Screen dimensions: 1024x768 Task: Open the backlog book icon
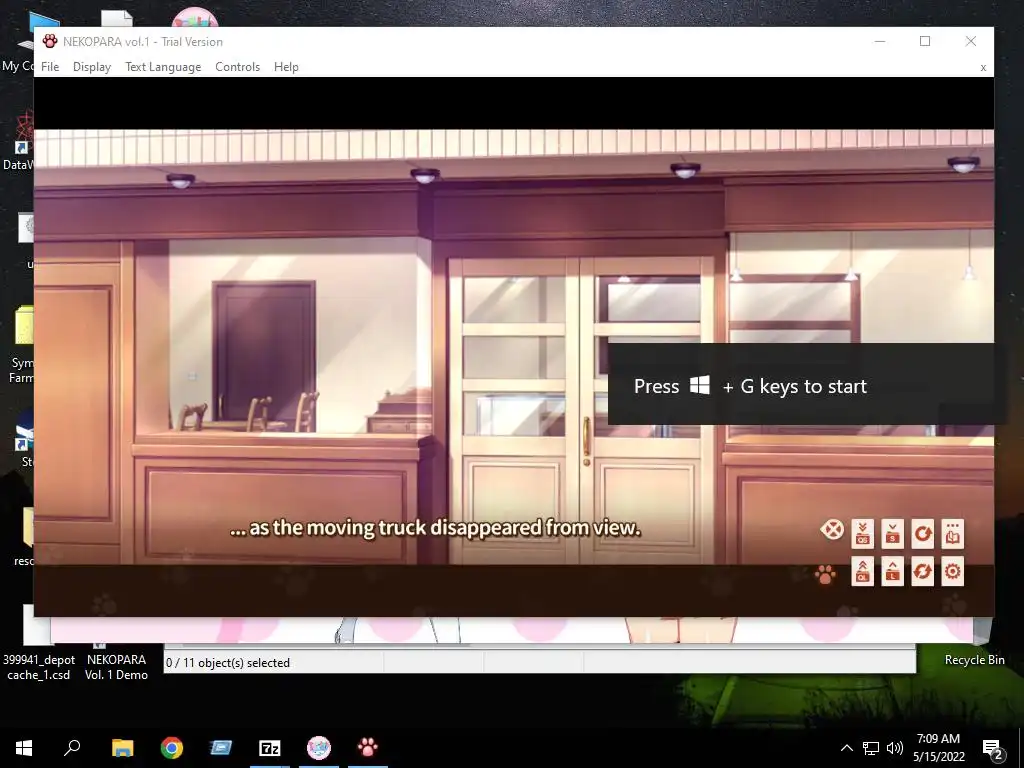[x=952, y=534]
